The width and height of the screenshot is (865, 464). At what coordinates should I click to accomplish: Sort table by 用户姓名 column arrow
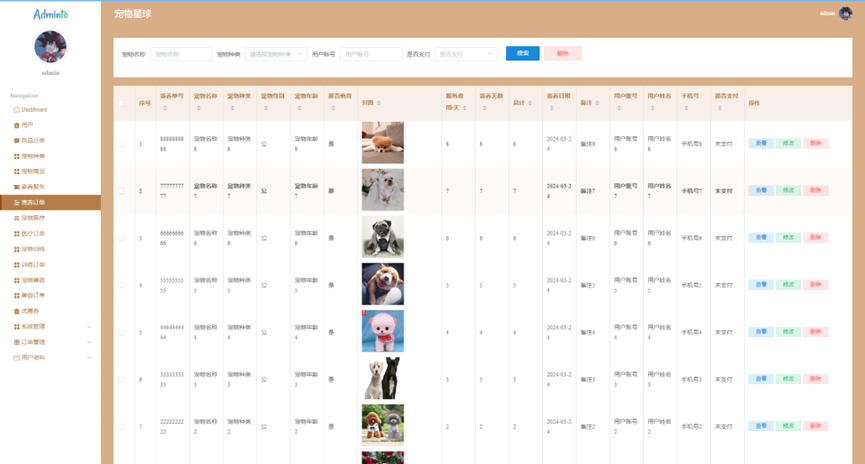coord(653,108)
